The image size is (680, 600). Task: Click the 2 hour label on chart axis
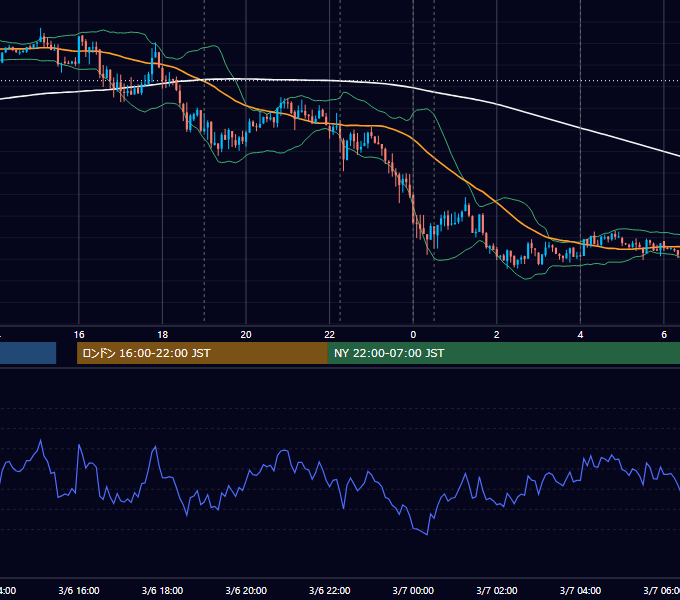coord(497,335)
